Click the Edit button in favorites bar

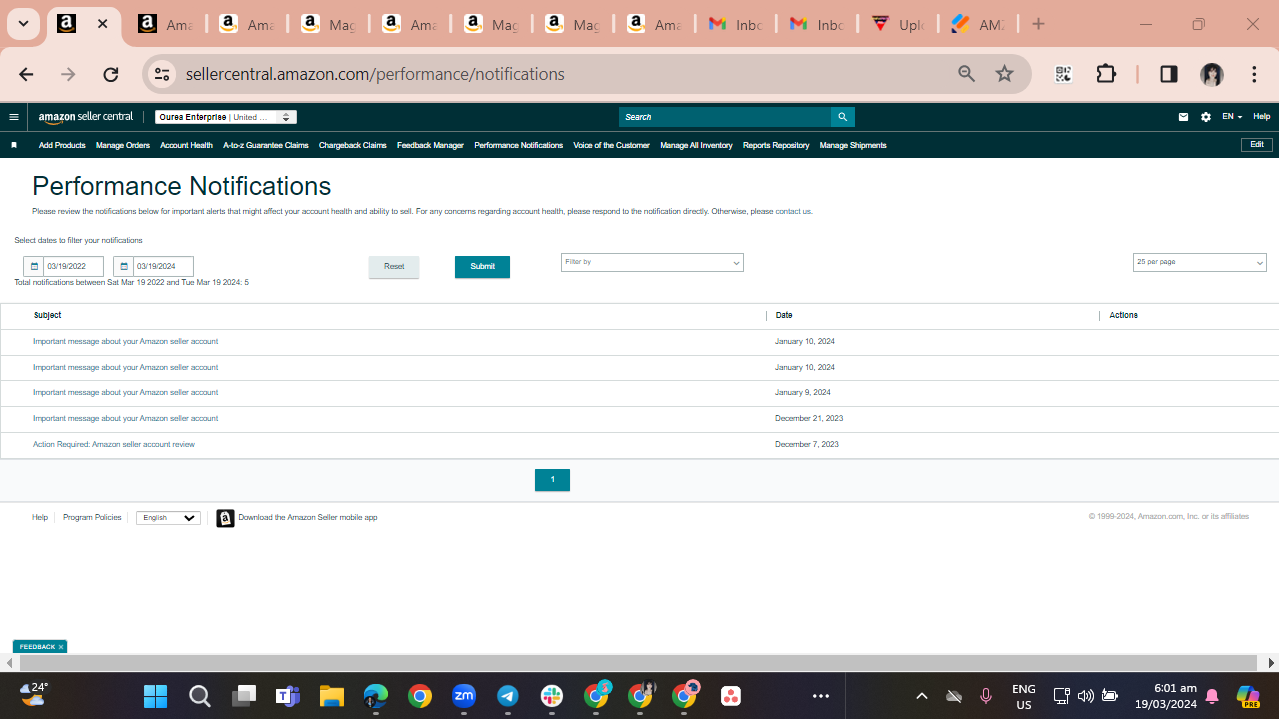1257,145
